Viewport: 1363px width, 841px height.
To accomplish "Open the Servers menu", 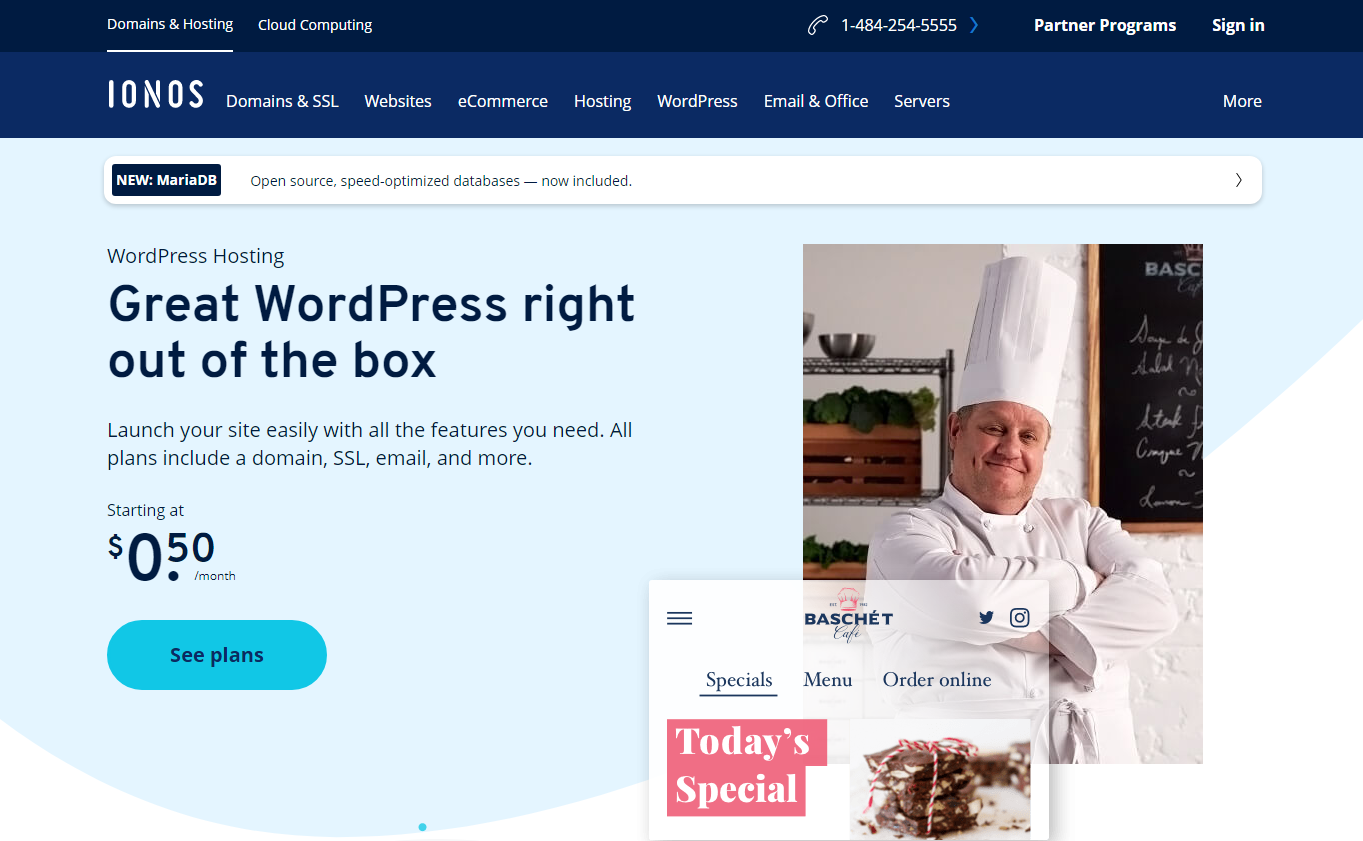I will pyautogui.click(x=922, y=101).
